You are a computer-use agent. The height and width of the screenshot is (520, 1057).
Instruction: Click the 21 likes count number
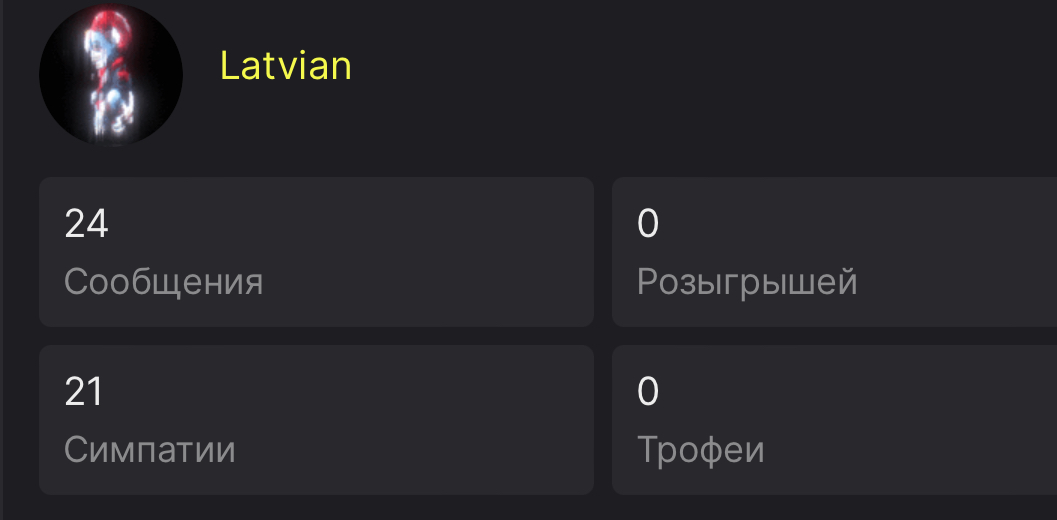(x=84, y=392)
